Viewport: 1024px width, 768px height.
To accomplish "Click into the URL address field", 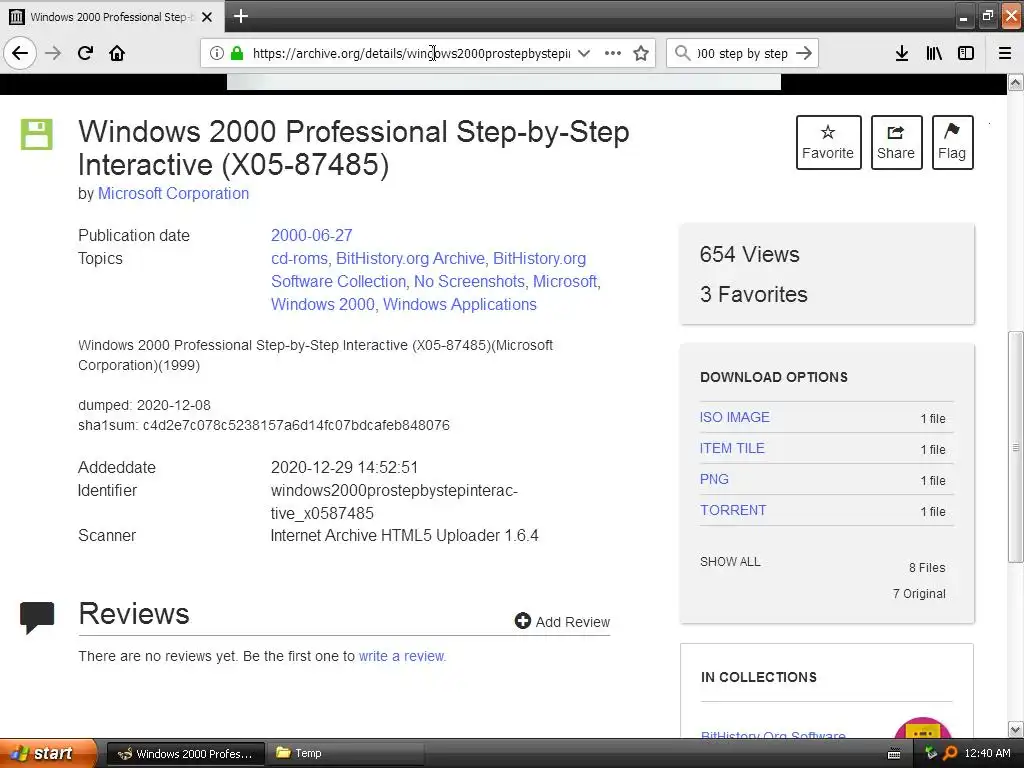I will [x=411, y=53].
